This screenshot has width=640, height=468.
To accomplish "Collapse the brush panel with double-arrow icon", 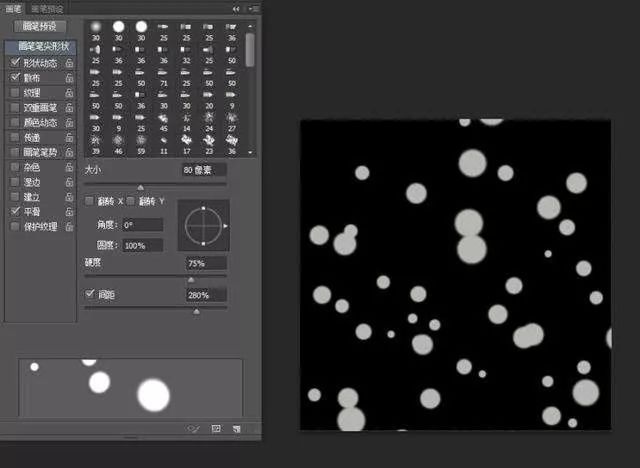I will pyautogui.click(x=236, y=9).
